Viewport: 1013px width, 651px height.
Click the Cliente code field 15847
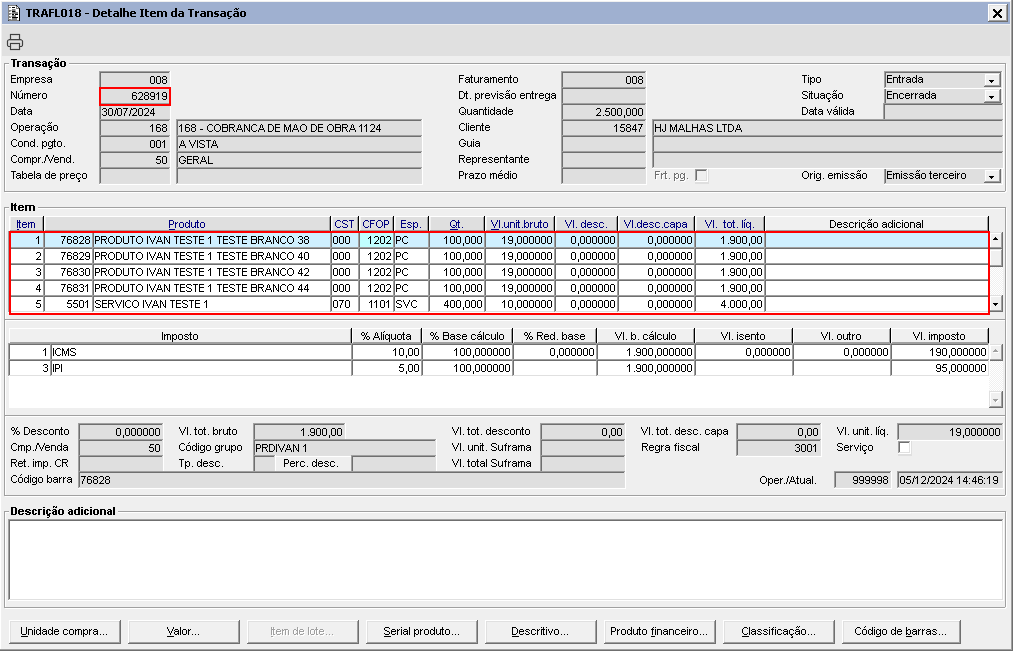point(603,128)
